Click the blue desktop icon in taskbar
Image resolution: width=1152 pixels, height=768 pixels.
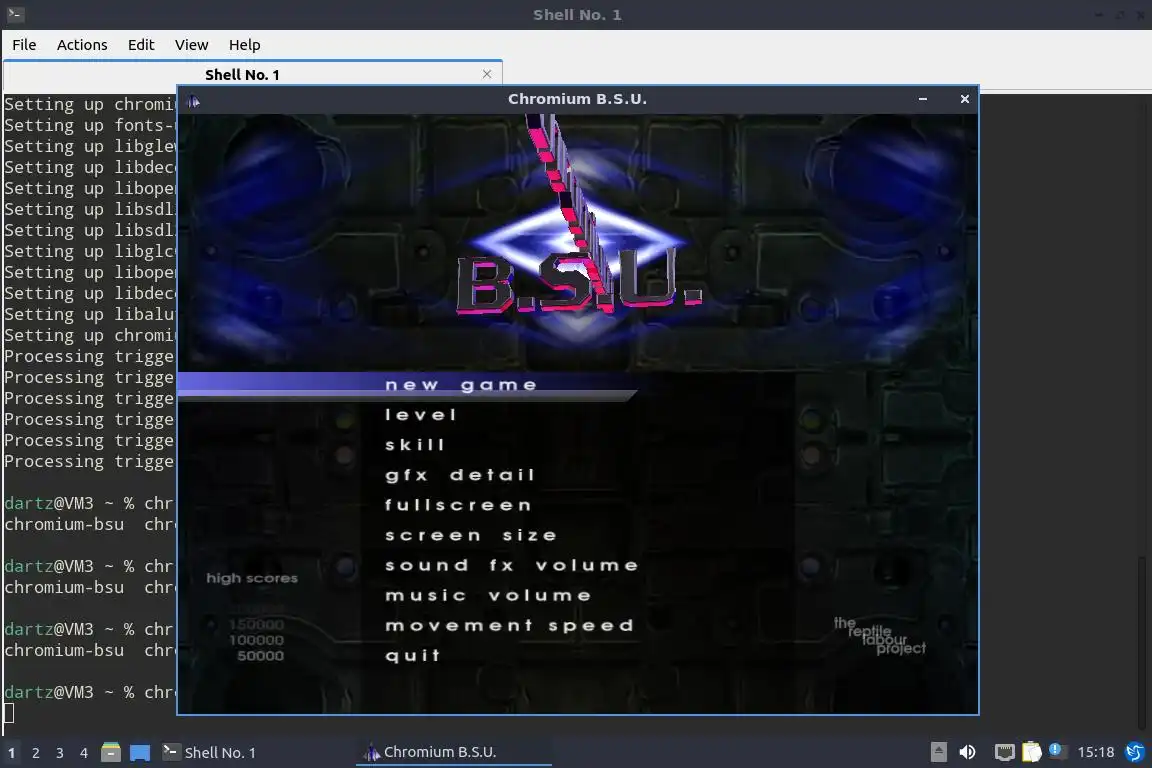[140, 753]
